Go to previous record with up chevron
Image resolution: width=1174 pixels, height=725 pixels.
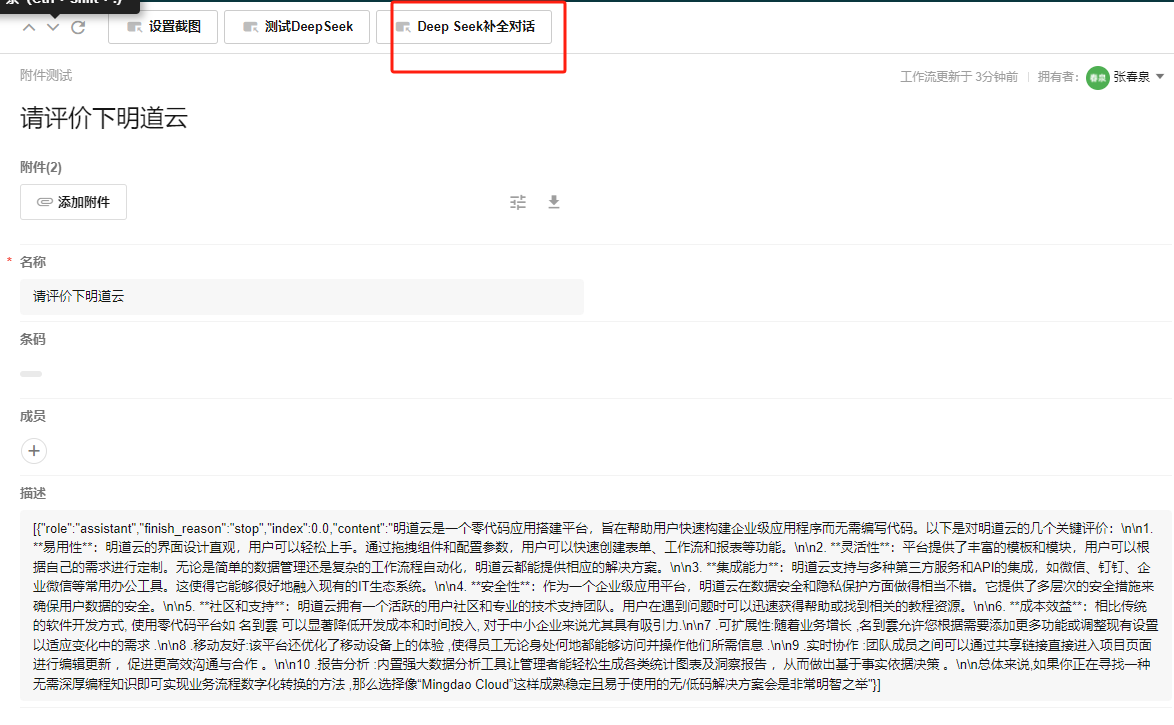28,28
